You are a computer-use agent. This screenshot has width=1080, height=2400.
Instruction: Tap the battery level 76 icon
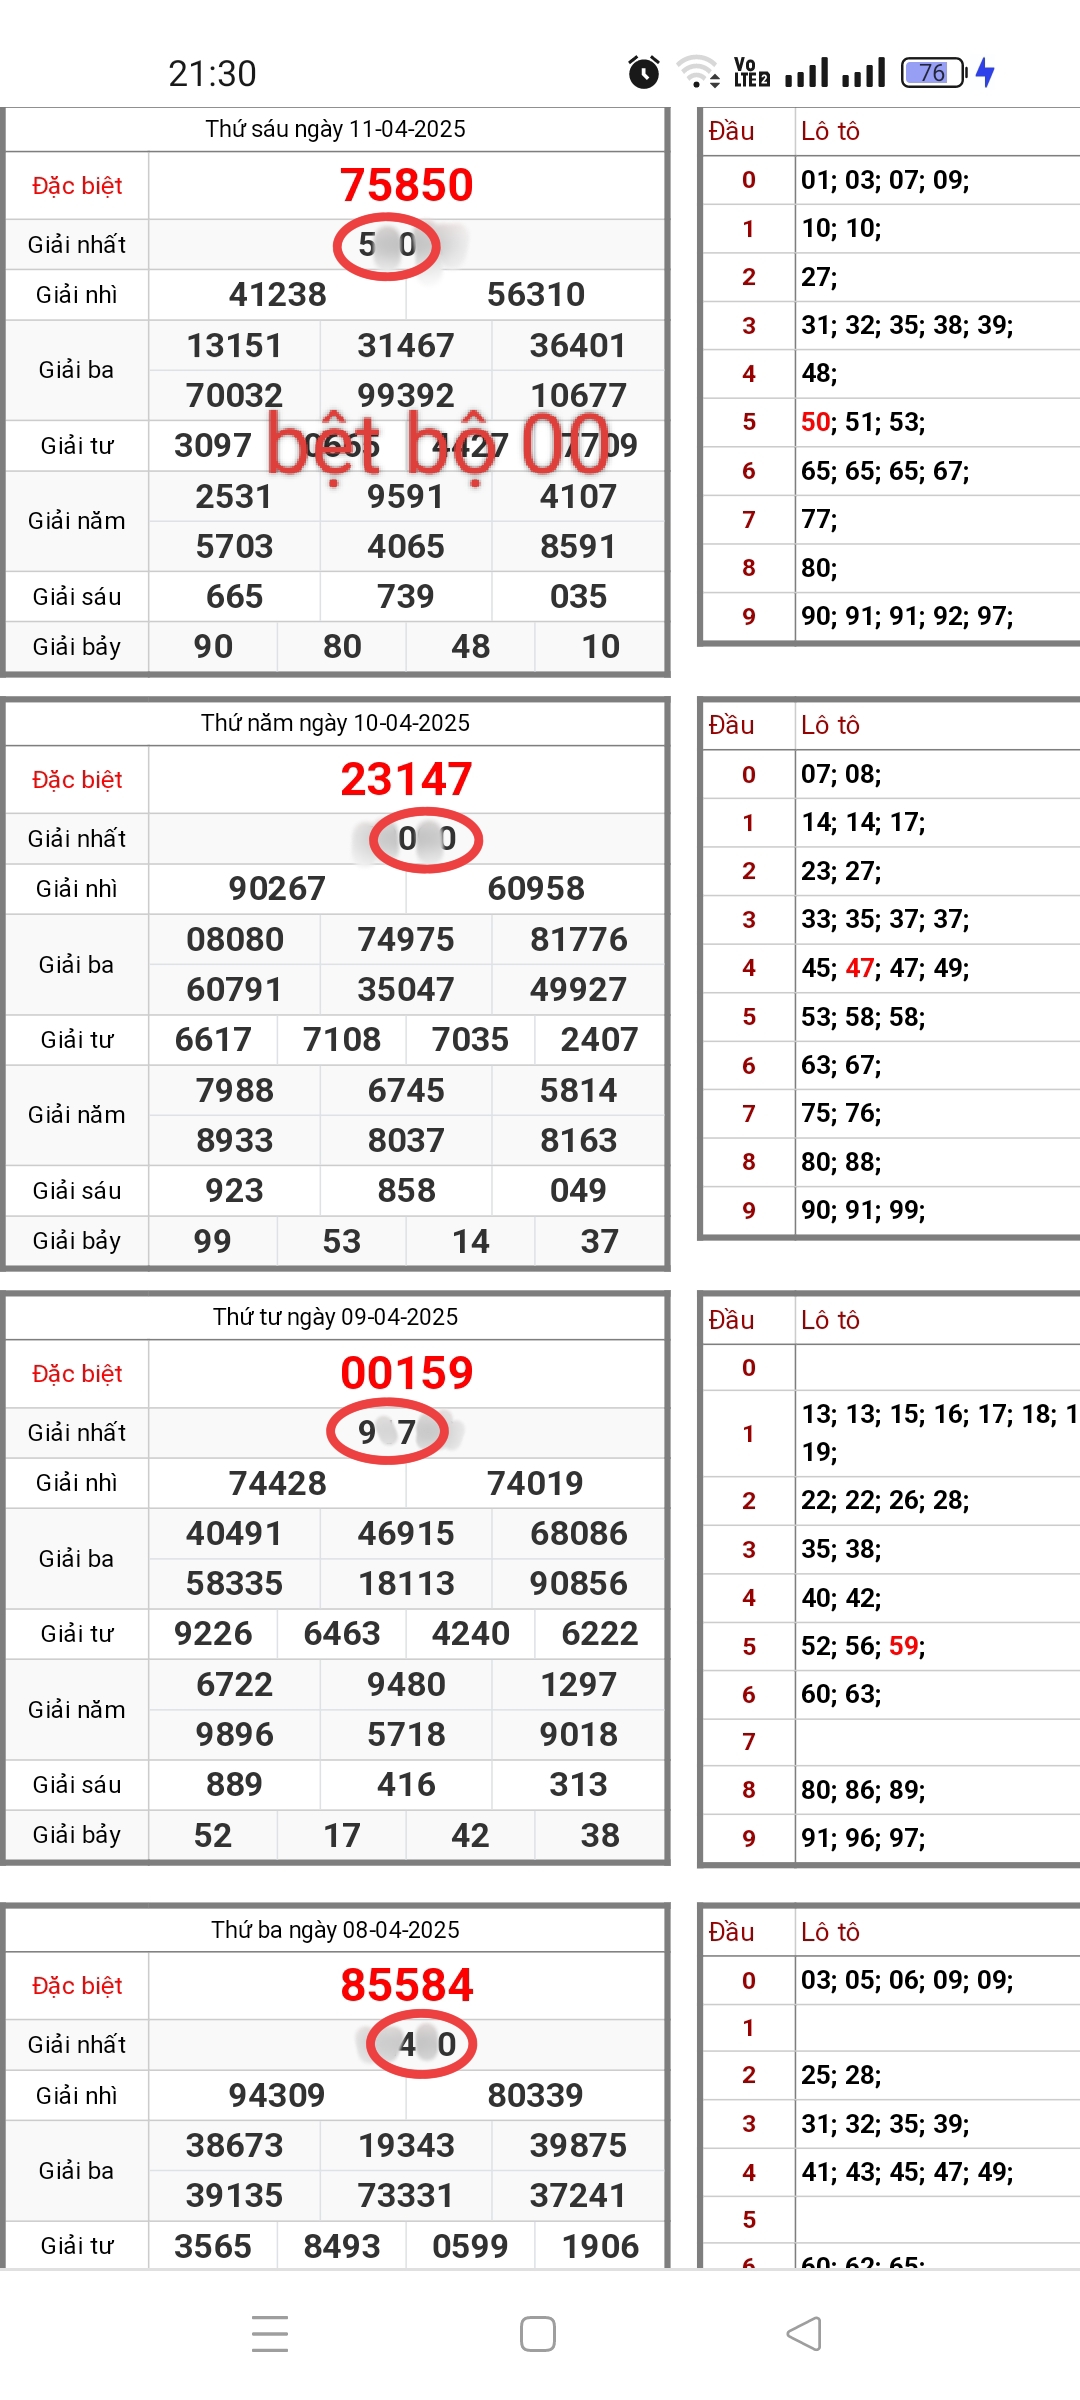pos(933,72)
